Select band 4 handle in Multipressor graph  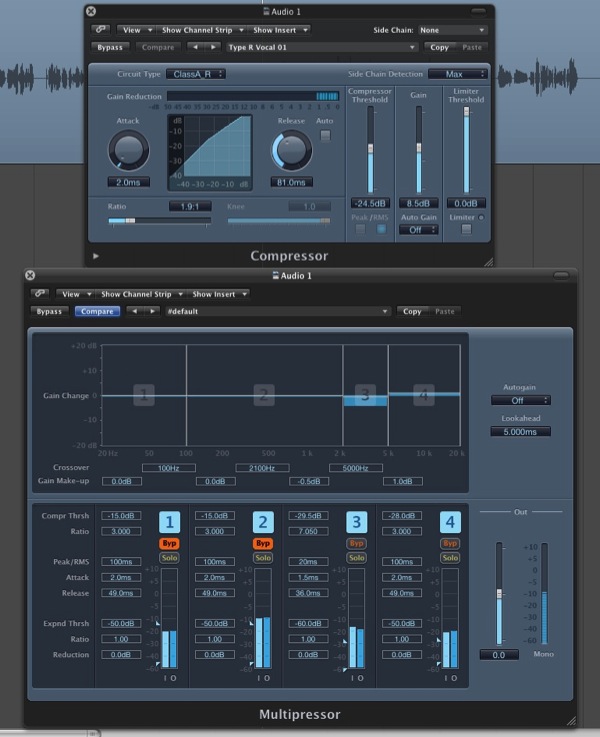(x=423, y=395)
